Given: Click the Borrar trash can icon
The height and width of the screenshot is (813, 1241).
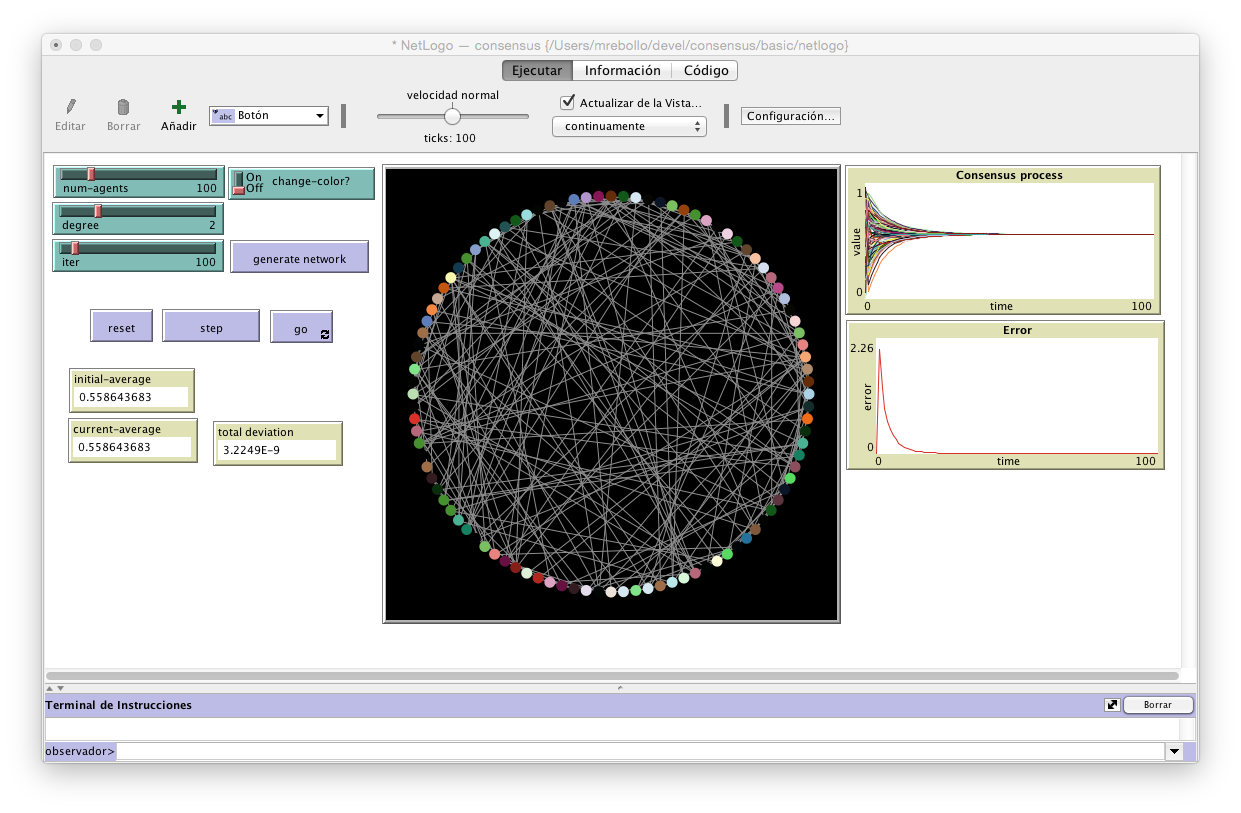Looking at the screenshot, I should tap(123, 107).
